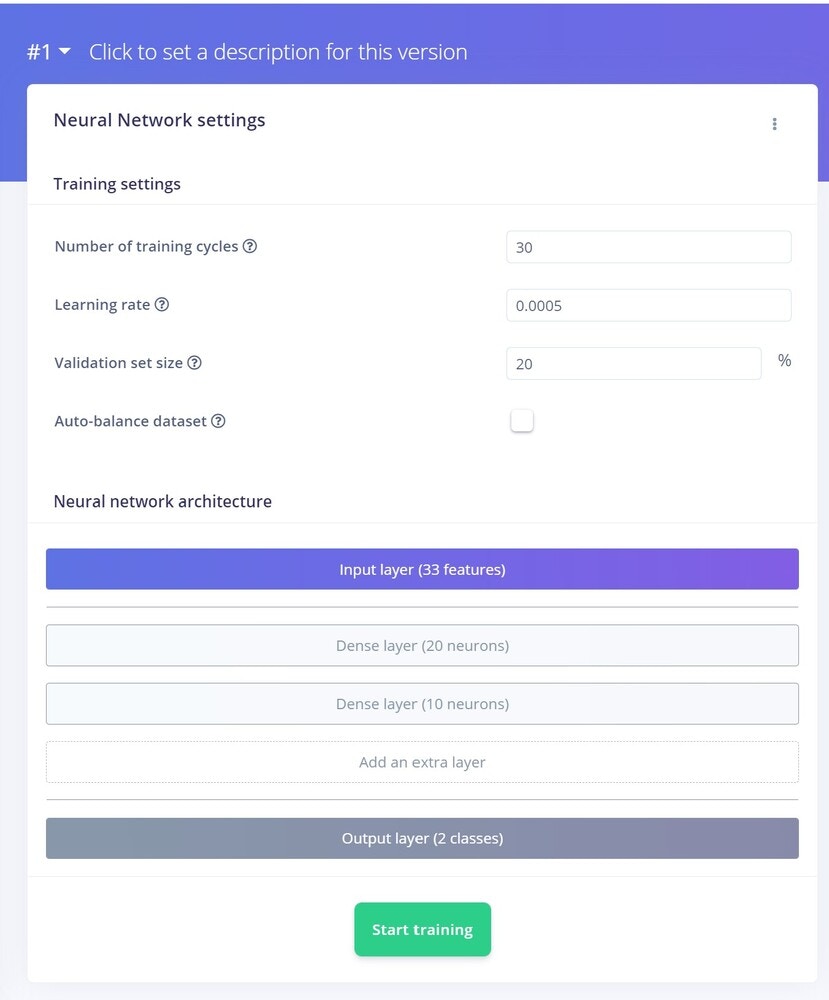Focus the learning rate field showing 0.0005
This screenshot has height=1000, width=829.
(x=649, y=305)
